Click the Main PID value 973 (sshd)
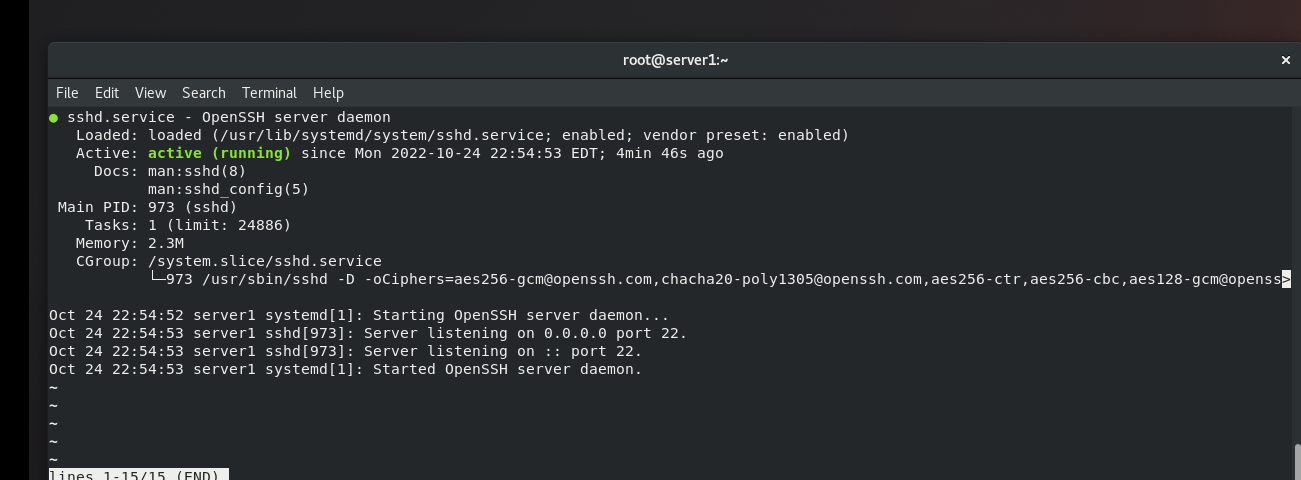This screenshot has width=1301, height=480. tap(192, 207)
